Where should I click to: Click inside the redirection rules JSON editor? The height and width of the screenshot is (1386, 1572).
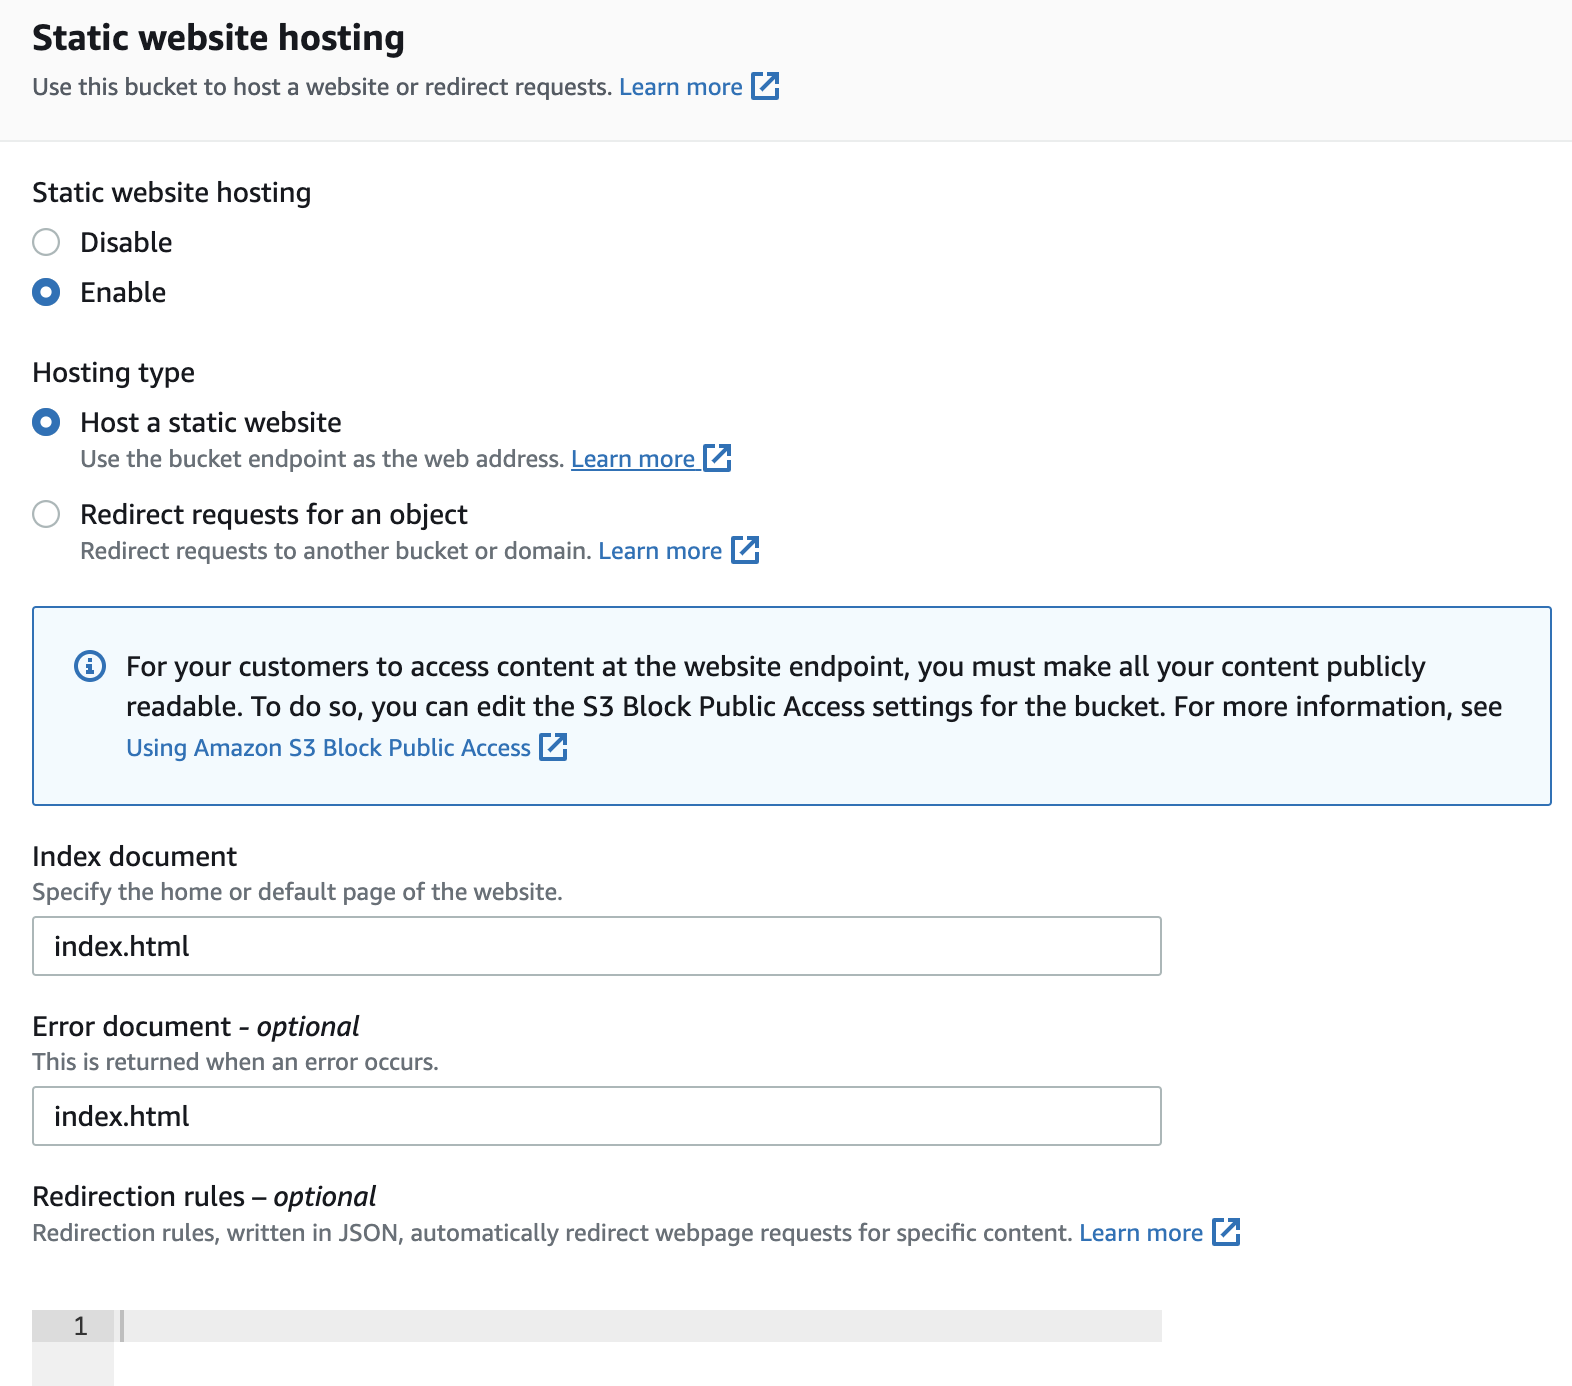[x=640, y=1325]
